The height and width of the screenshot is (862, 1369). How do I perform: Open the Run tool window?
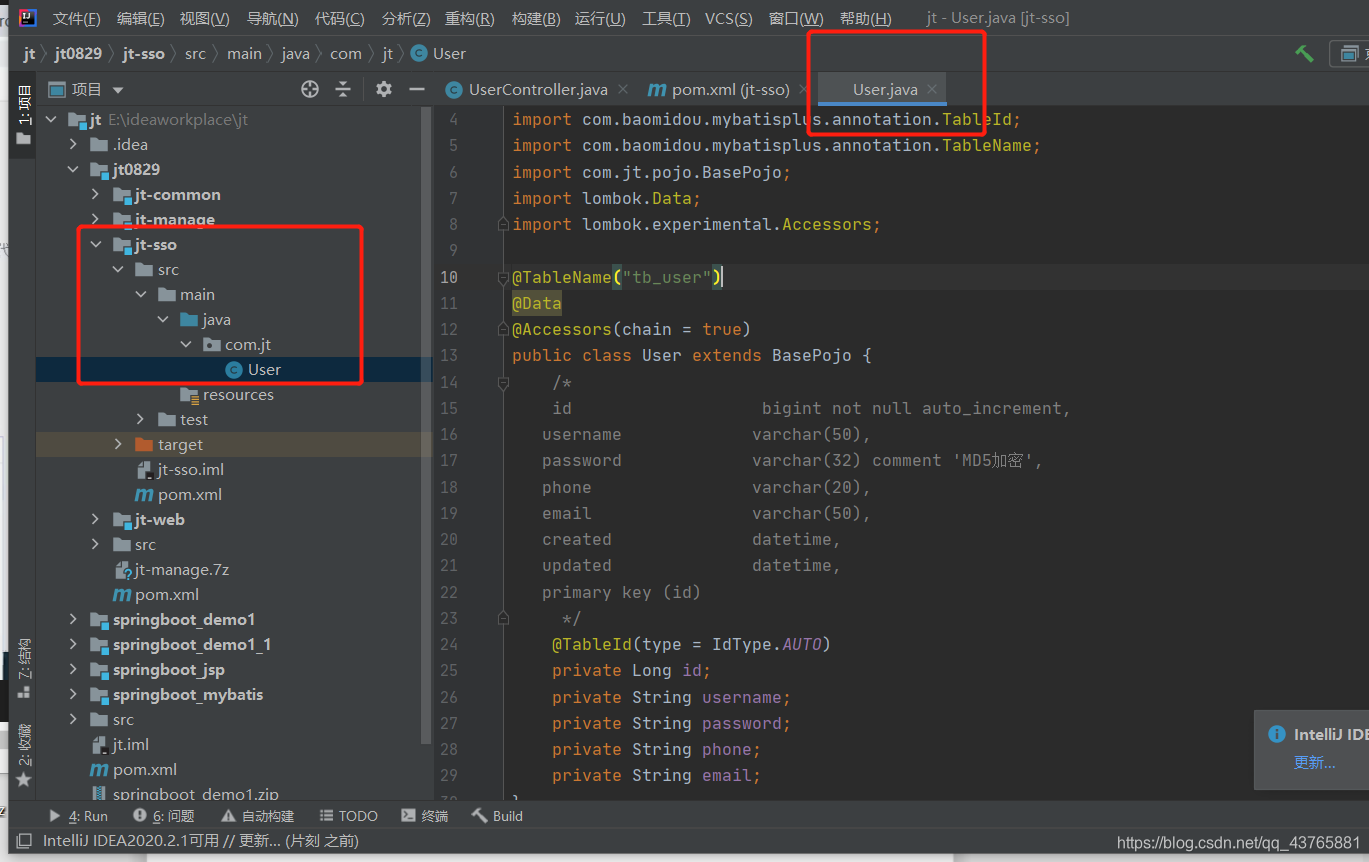(78, 816)
